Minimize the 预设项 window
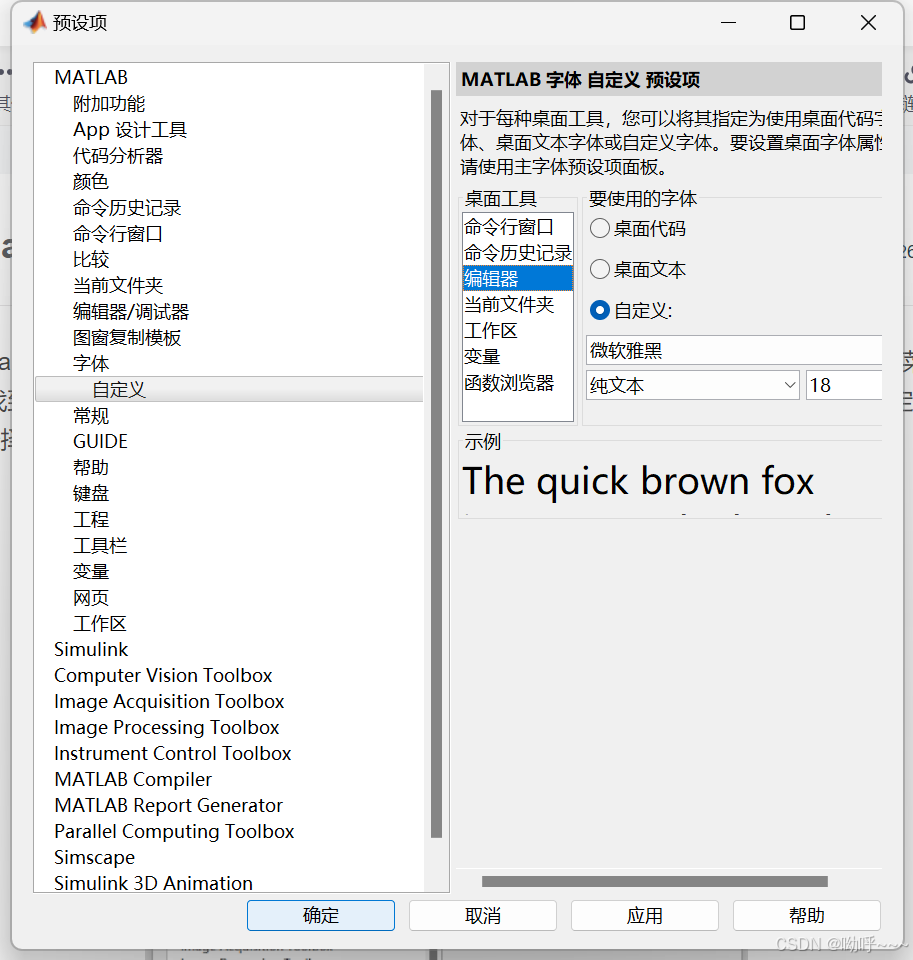The image size is (913, 960). [x=728, y=23]
